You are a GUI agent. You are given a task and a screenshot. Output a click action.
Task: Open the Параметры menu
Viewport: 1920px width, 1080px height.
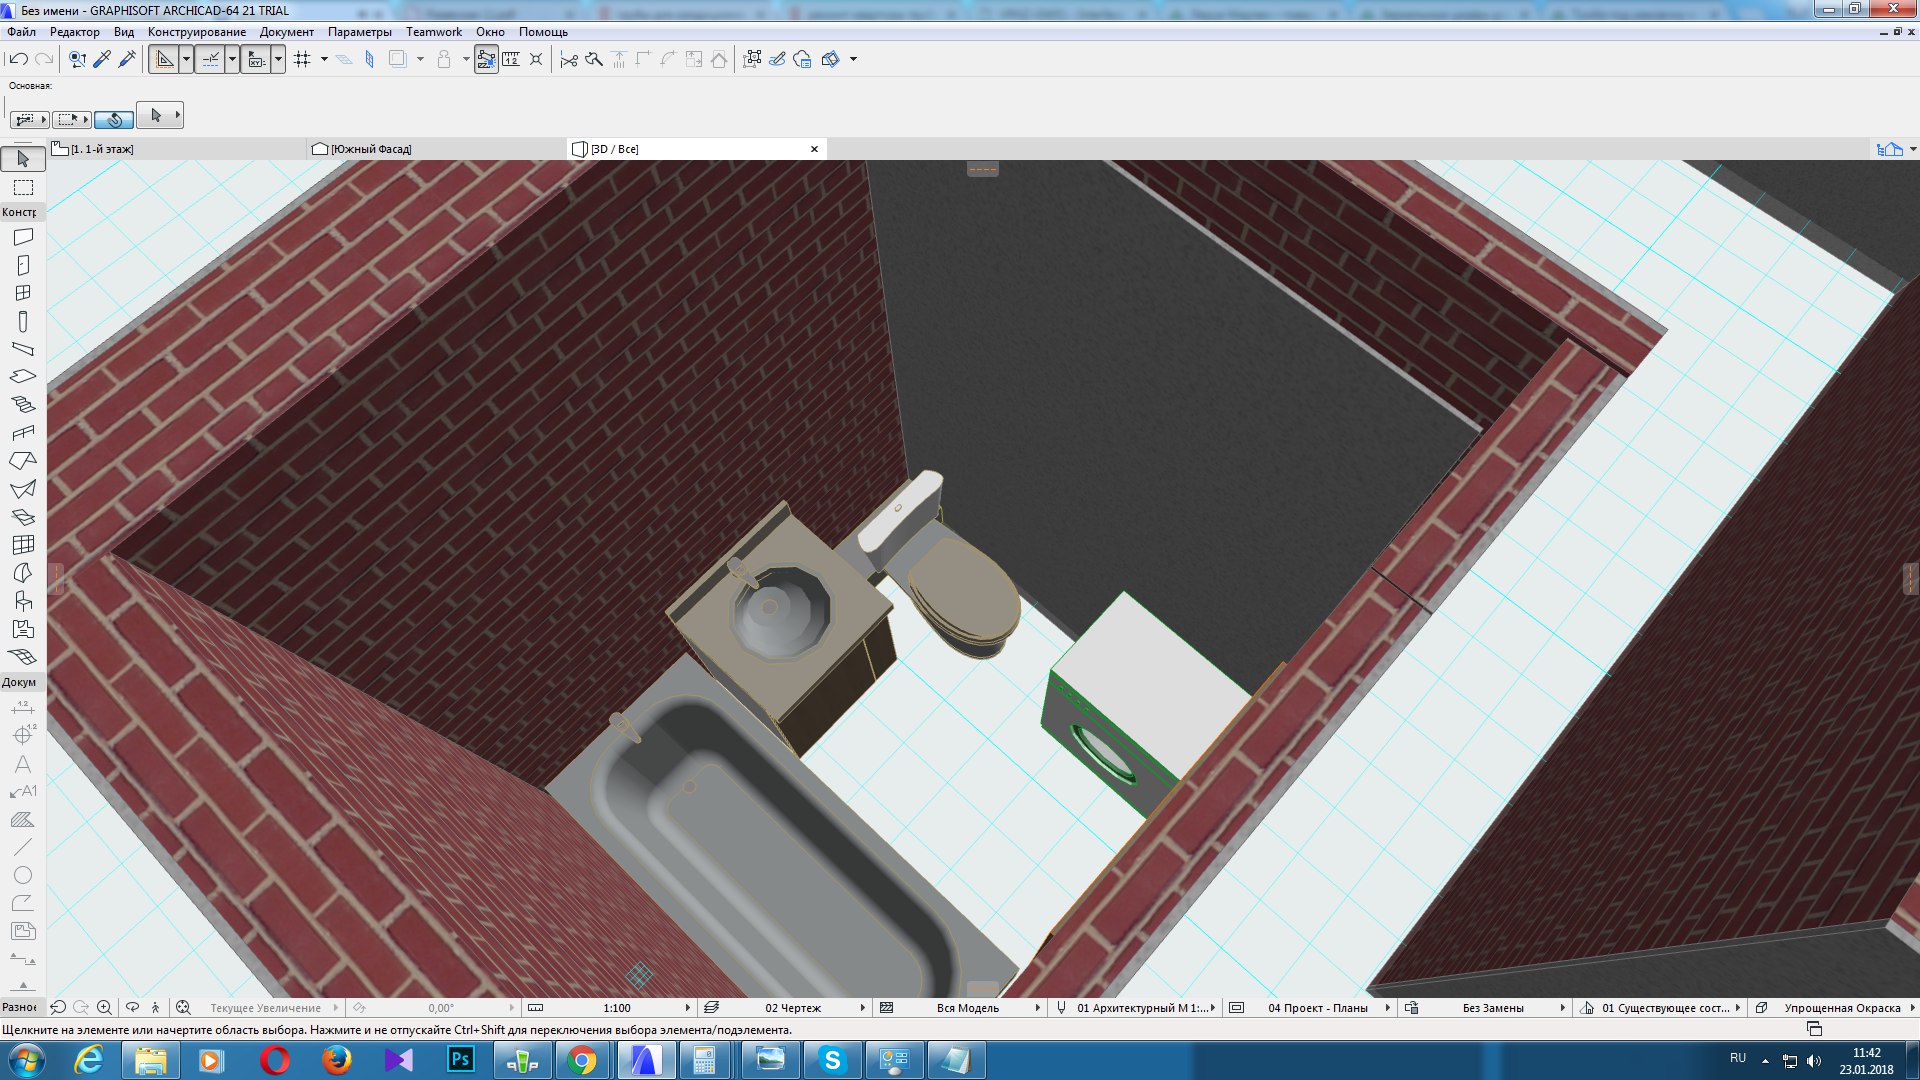tap(360, 32)
